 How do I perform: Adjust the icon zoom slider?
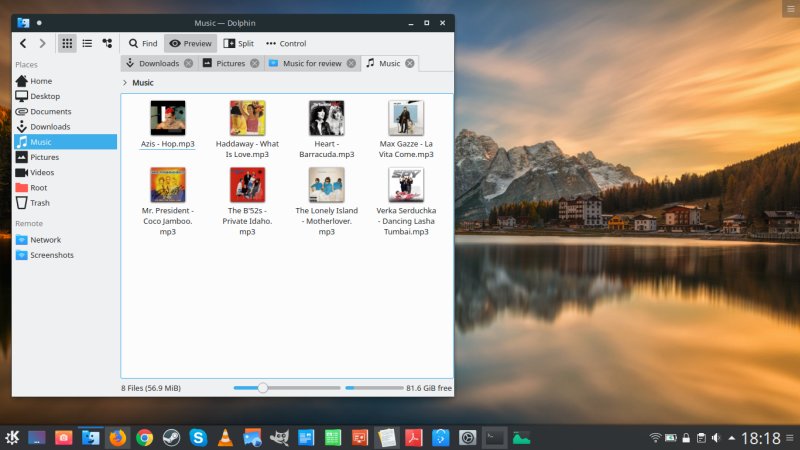[262, 387]
